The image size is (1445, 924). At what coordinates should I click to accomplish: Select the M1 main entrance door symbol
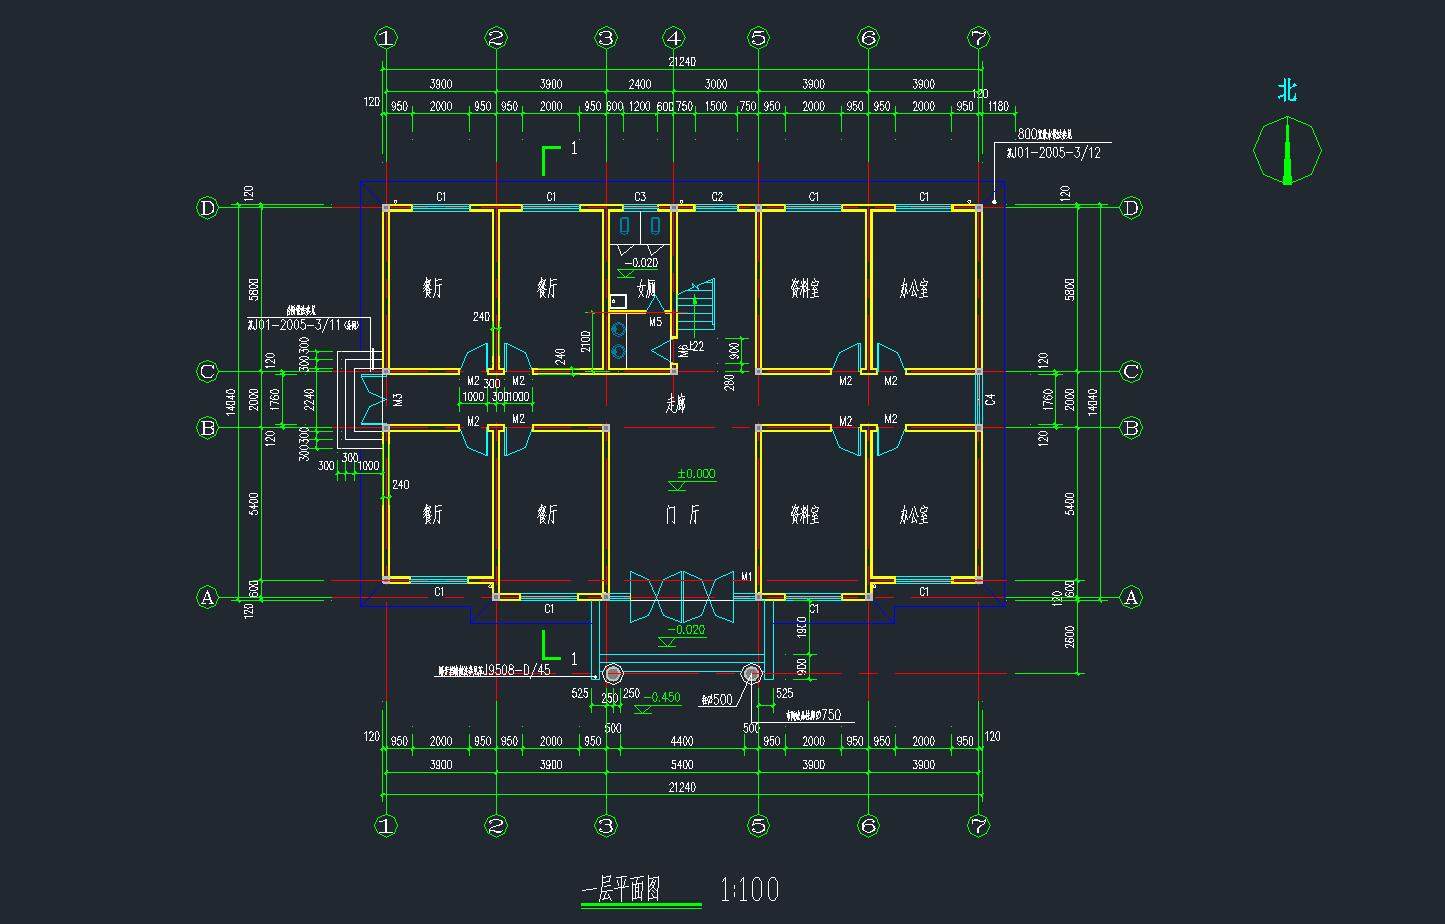pyautogui.click(x=680, y=595)
